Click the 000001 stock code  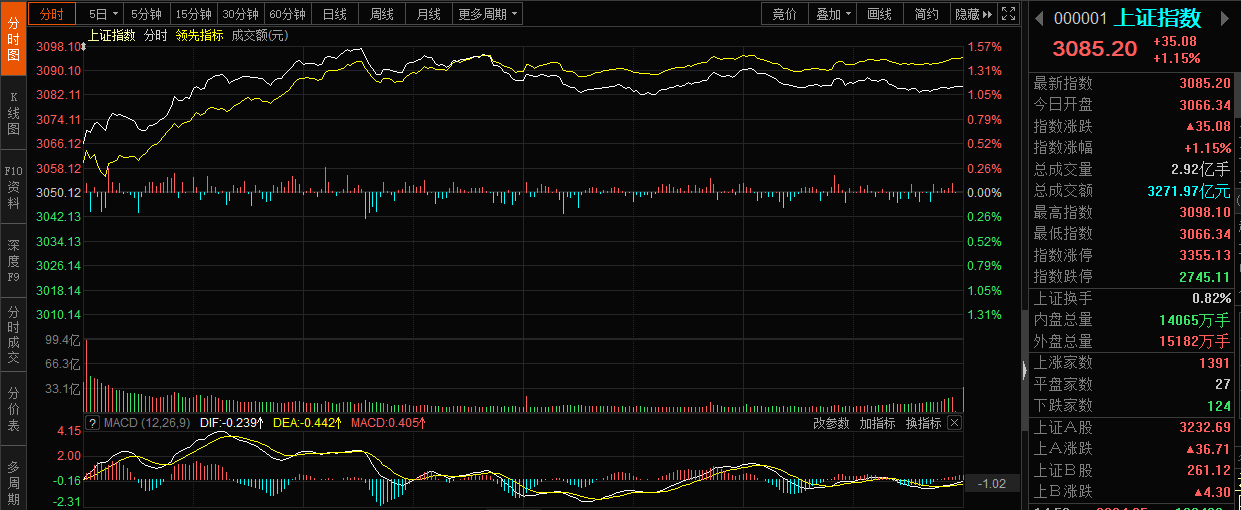[1081, 18]
